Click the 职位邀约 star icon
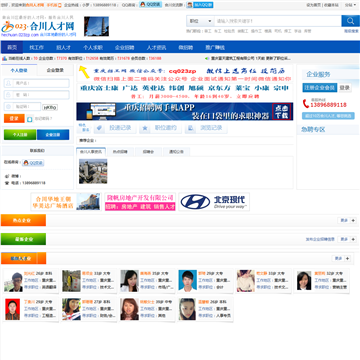Screen dimensions: 360x360 coord(144,128)
